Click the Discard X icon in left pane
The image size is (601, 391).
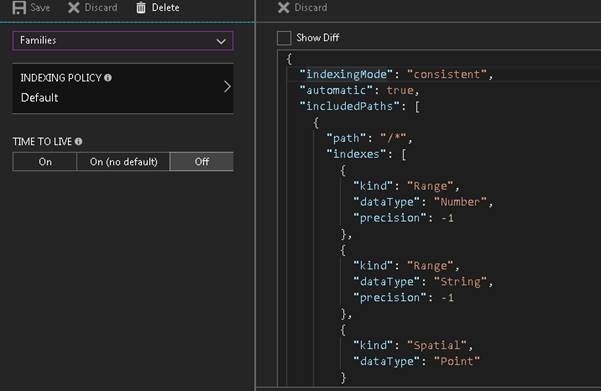(x=74, y=7)
